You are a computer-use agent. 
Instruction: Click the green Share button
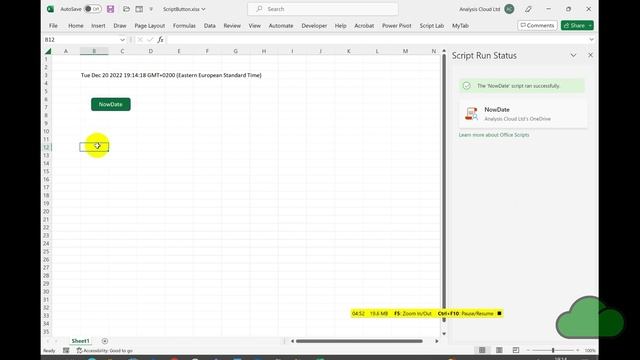[x=574, y=25]
